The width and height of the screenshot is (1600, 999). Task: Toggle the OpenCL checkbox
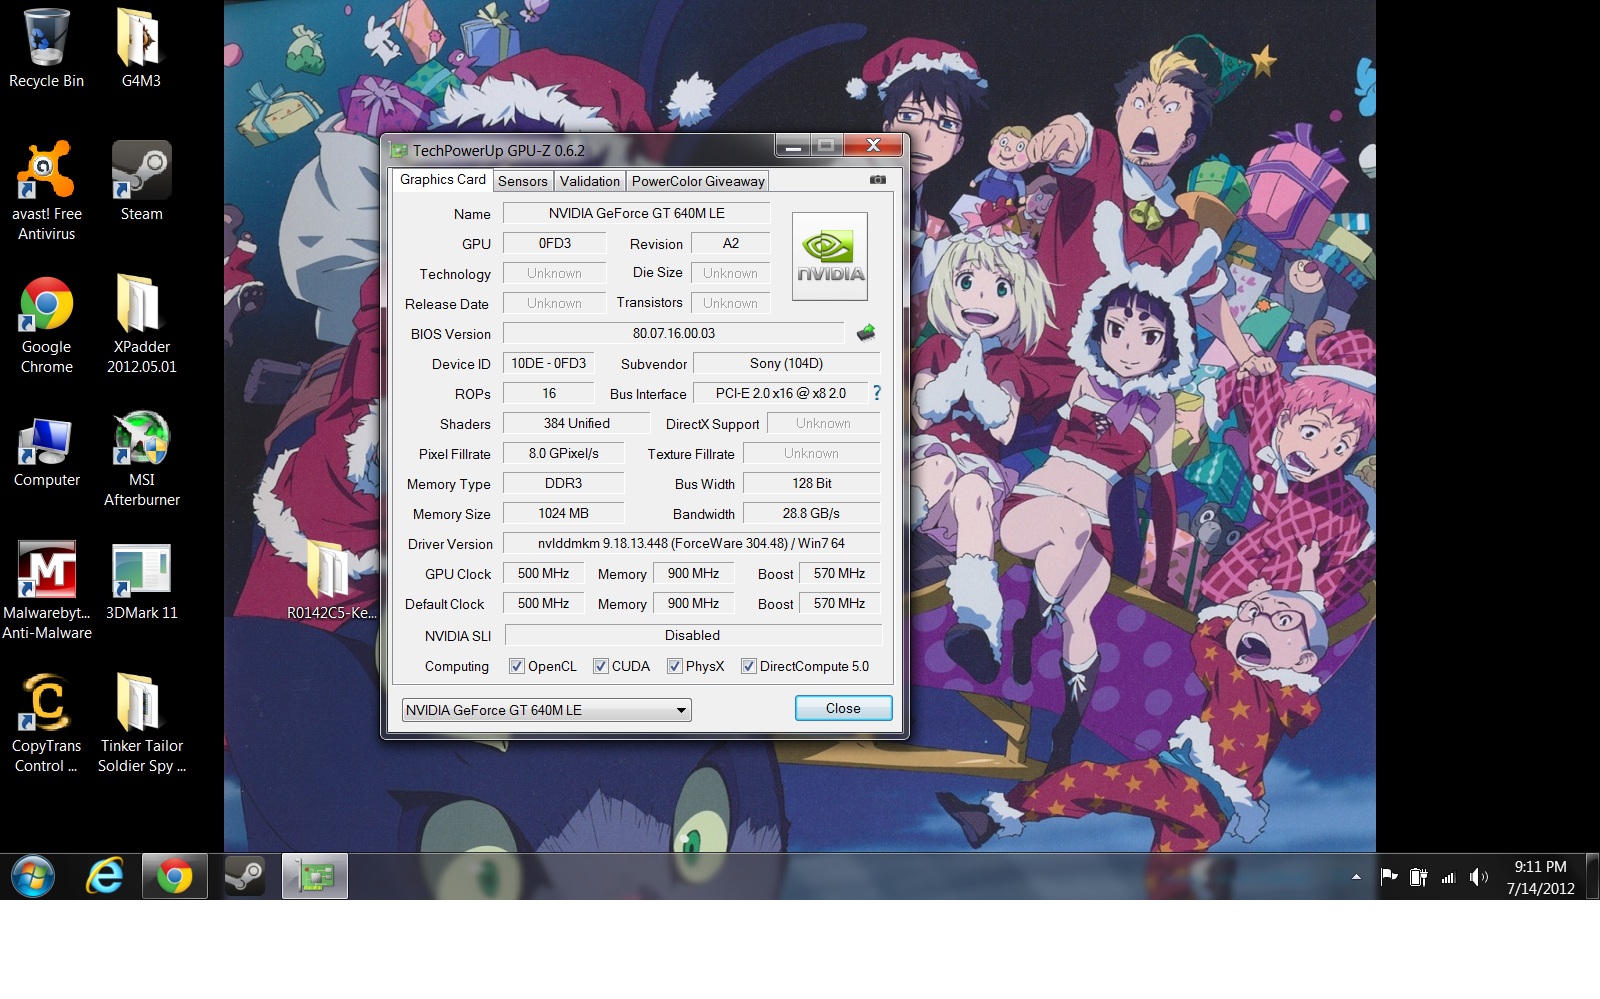[x=517, y=666]
